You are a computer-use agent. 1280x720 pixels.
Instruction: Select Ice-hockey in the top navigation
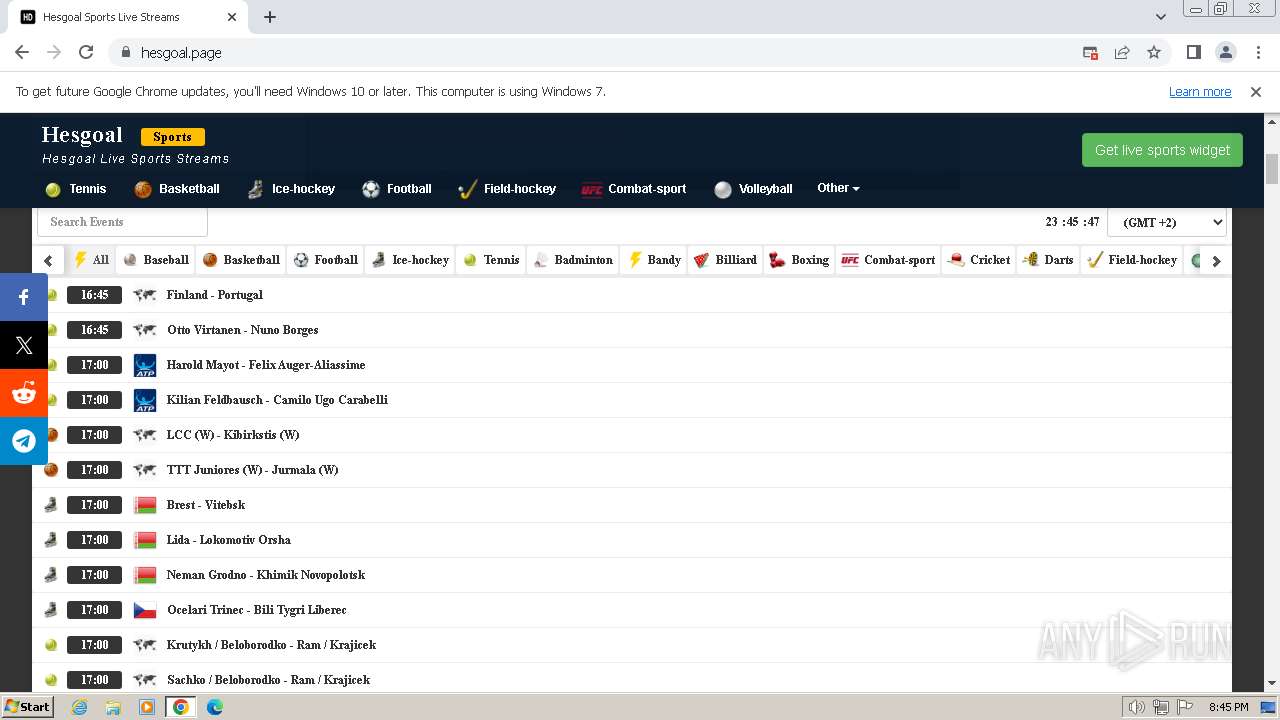291,189
